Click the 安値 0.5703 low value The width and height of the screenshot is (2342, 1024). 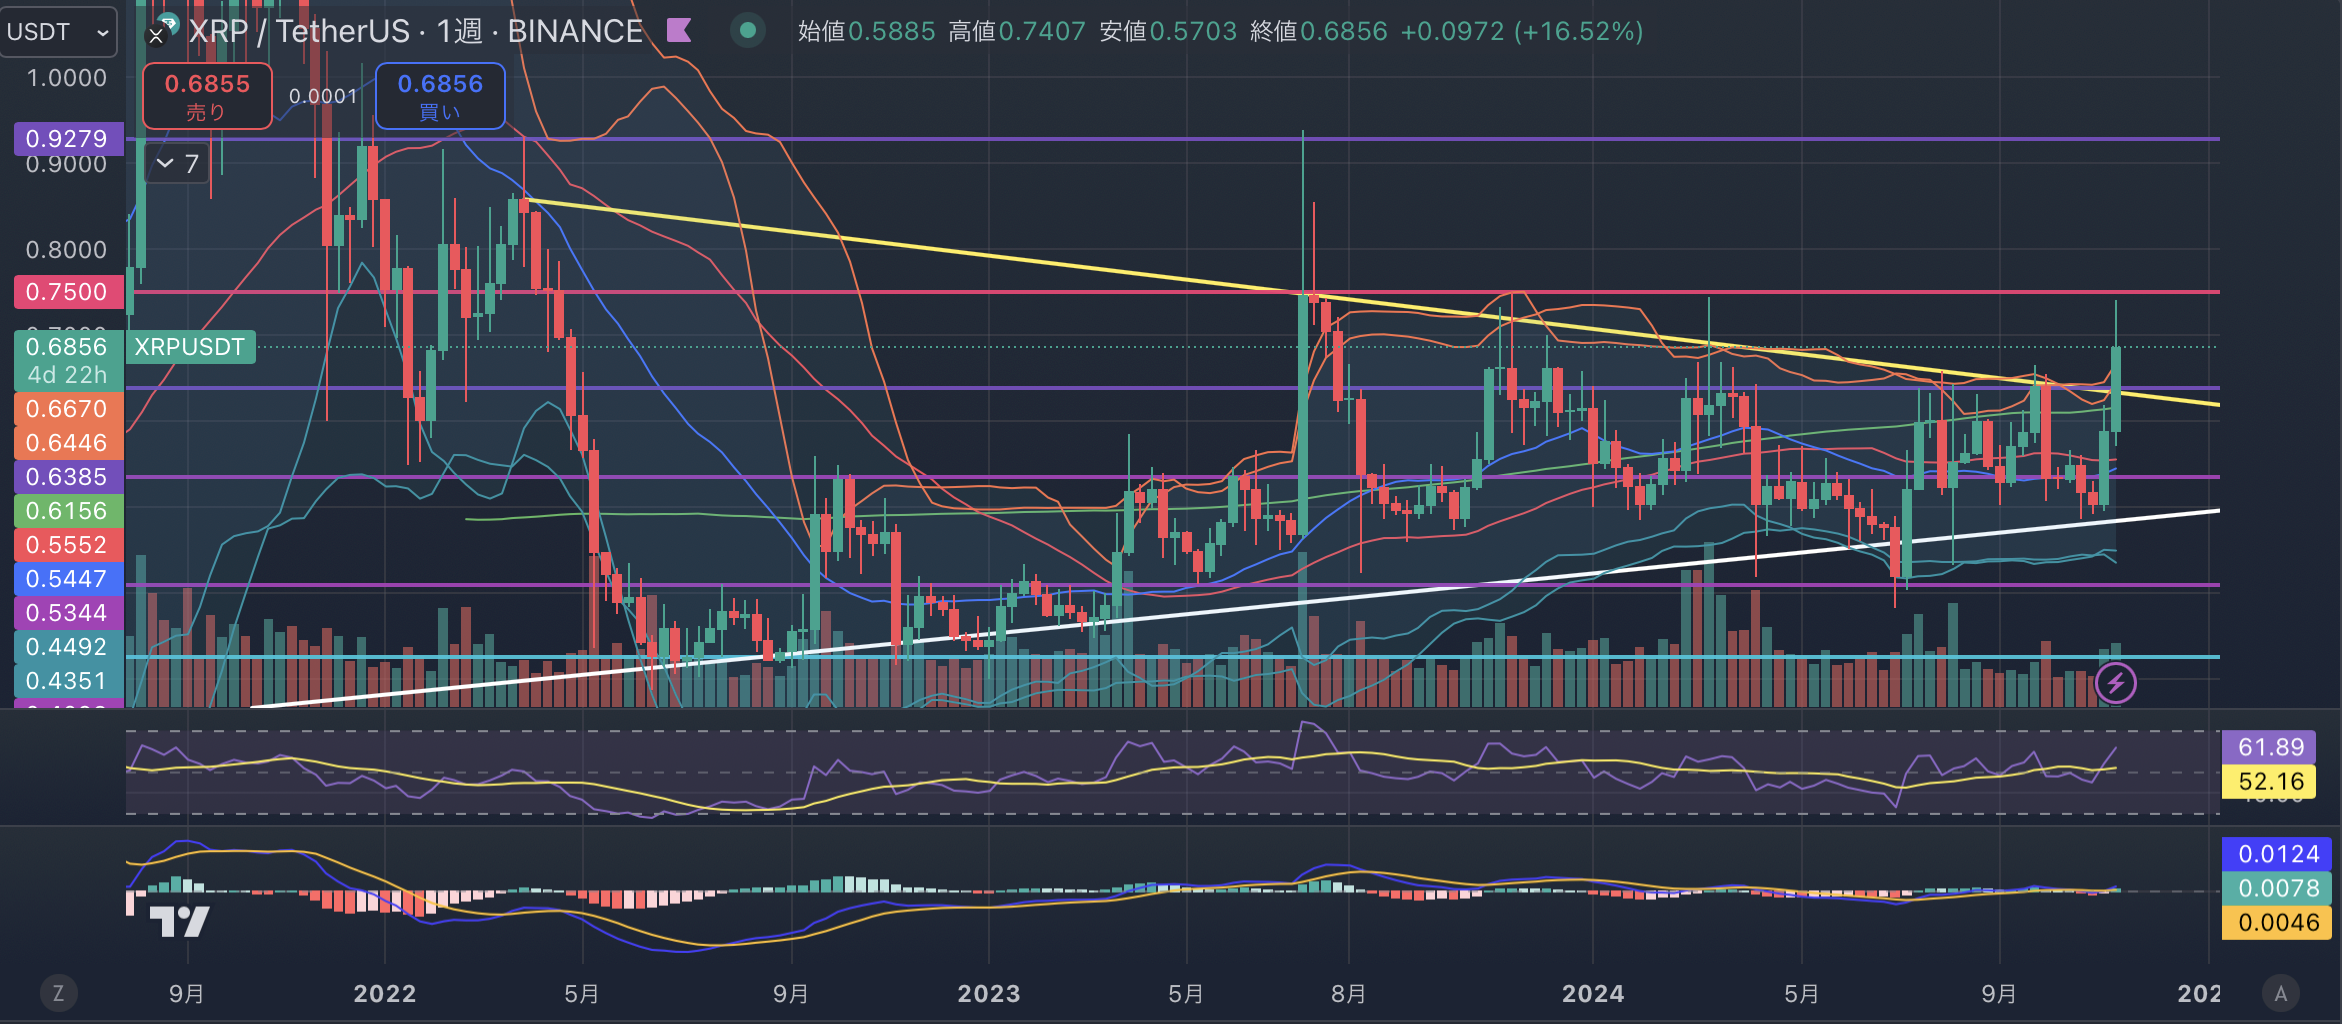(x=1167, y=32)
